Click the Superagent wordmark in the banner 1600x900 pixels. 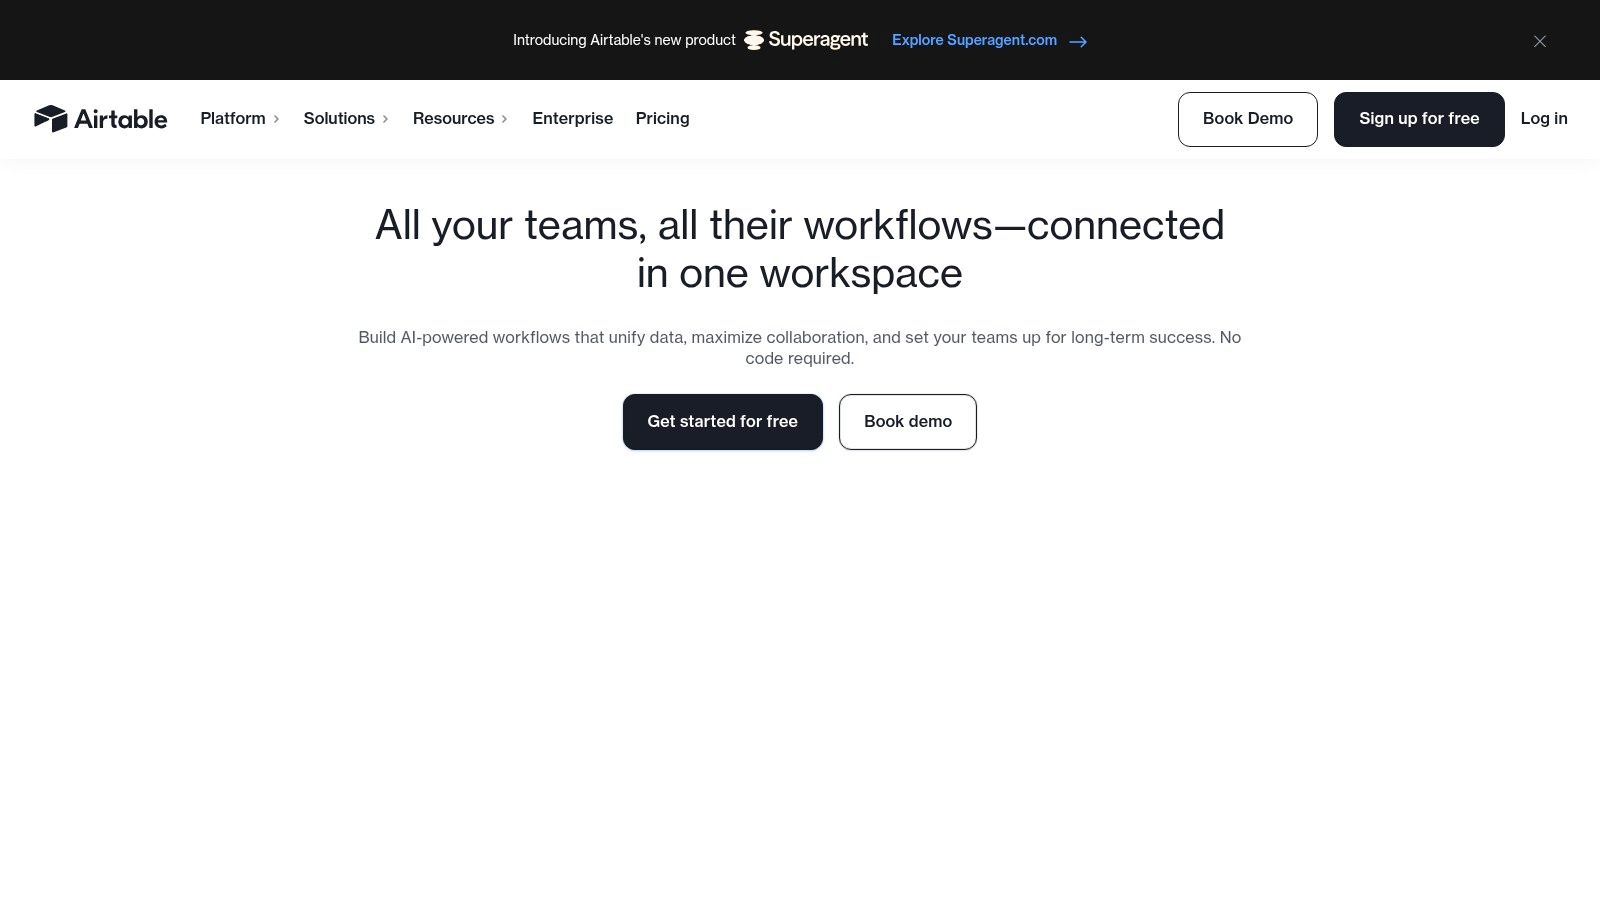point(818,40)
